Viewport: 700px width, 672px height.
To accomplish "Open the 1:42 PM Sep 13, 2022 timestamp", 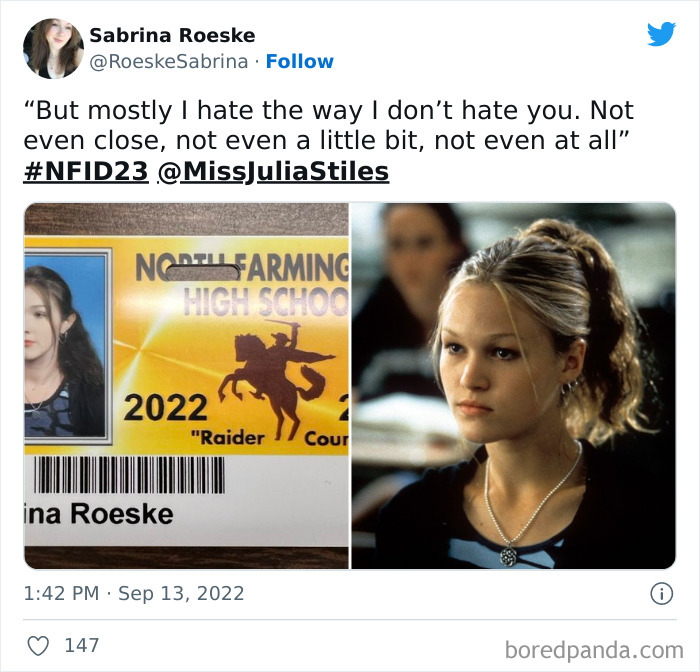I will click(134, 593).
